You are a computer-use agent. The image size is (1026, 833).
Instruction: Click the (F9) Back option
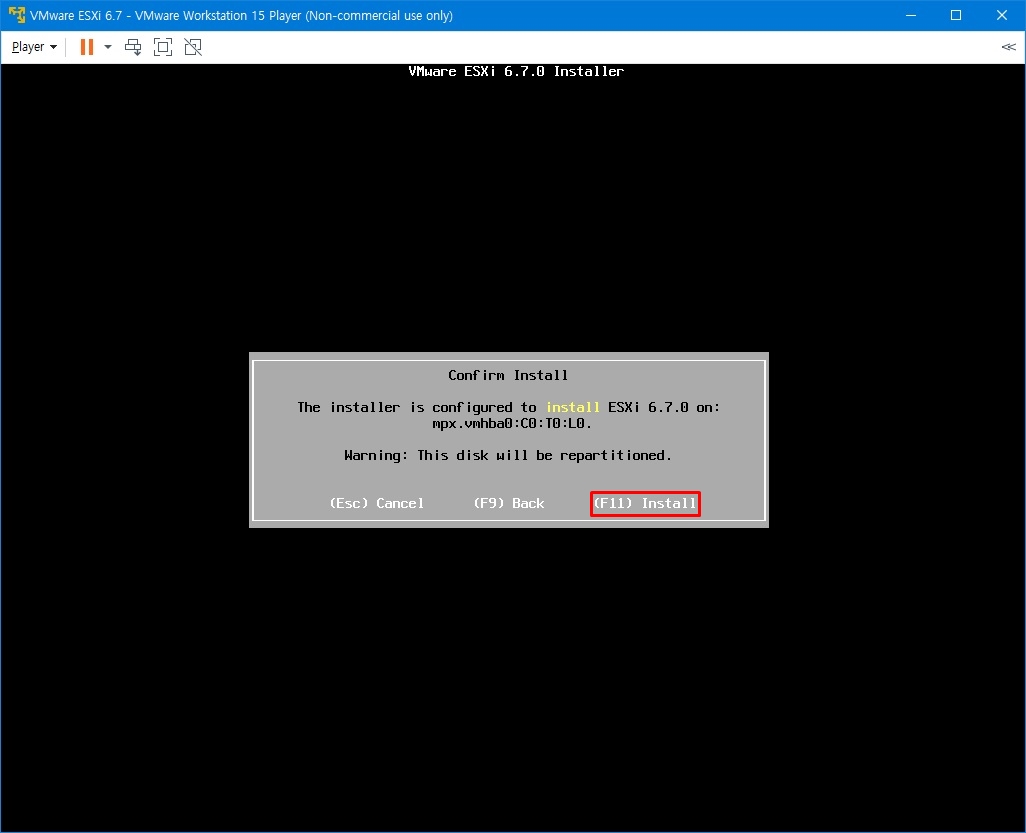[509, 503]
